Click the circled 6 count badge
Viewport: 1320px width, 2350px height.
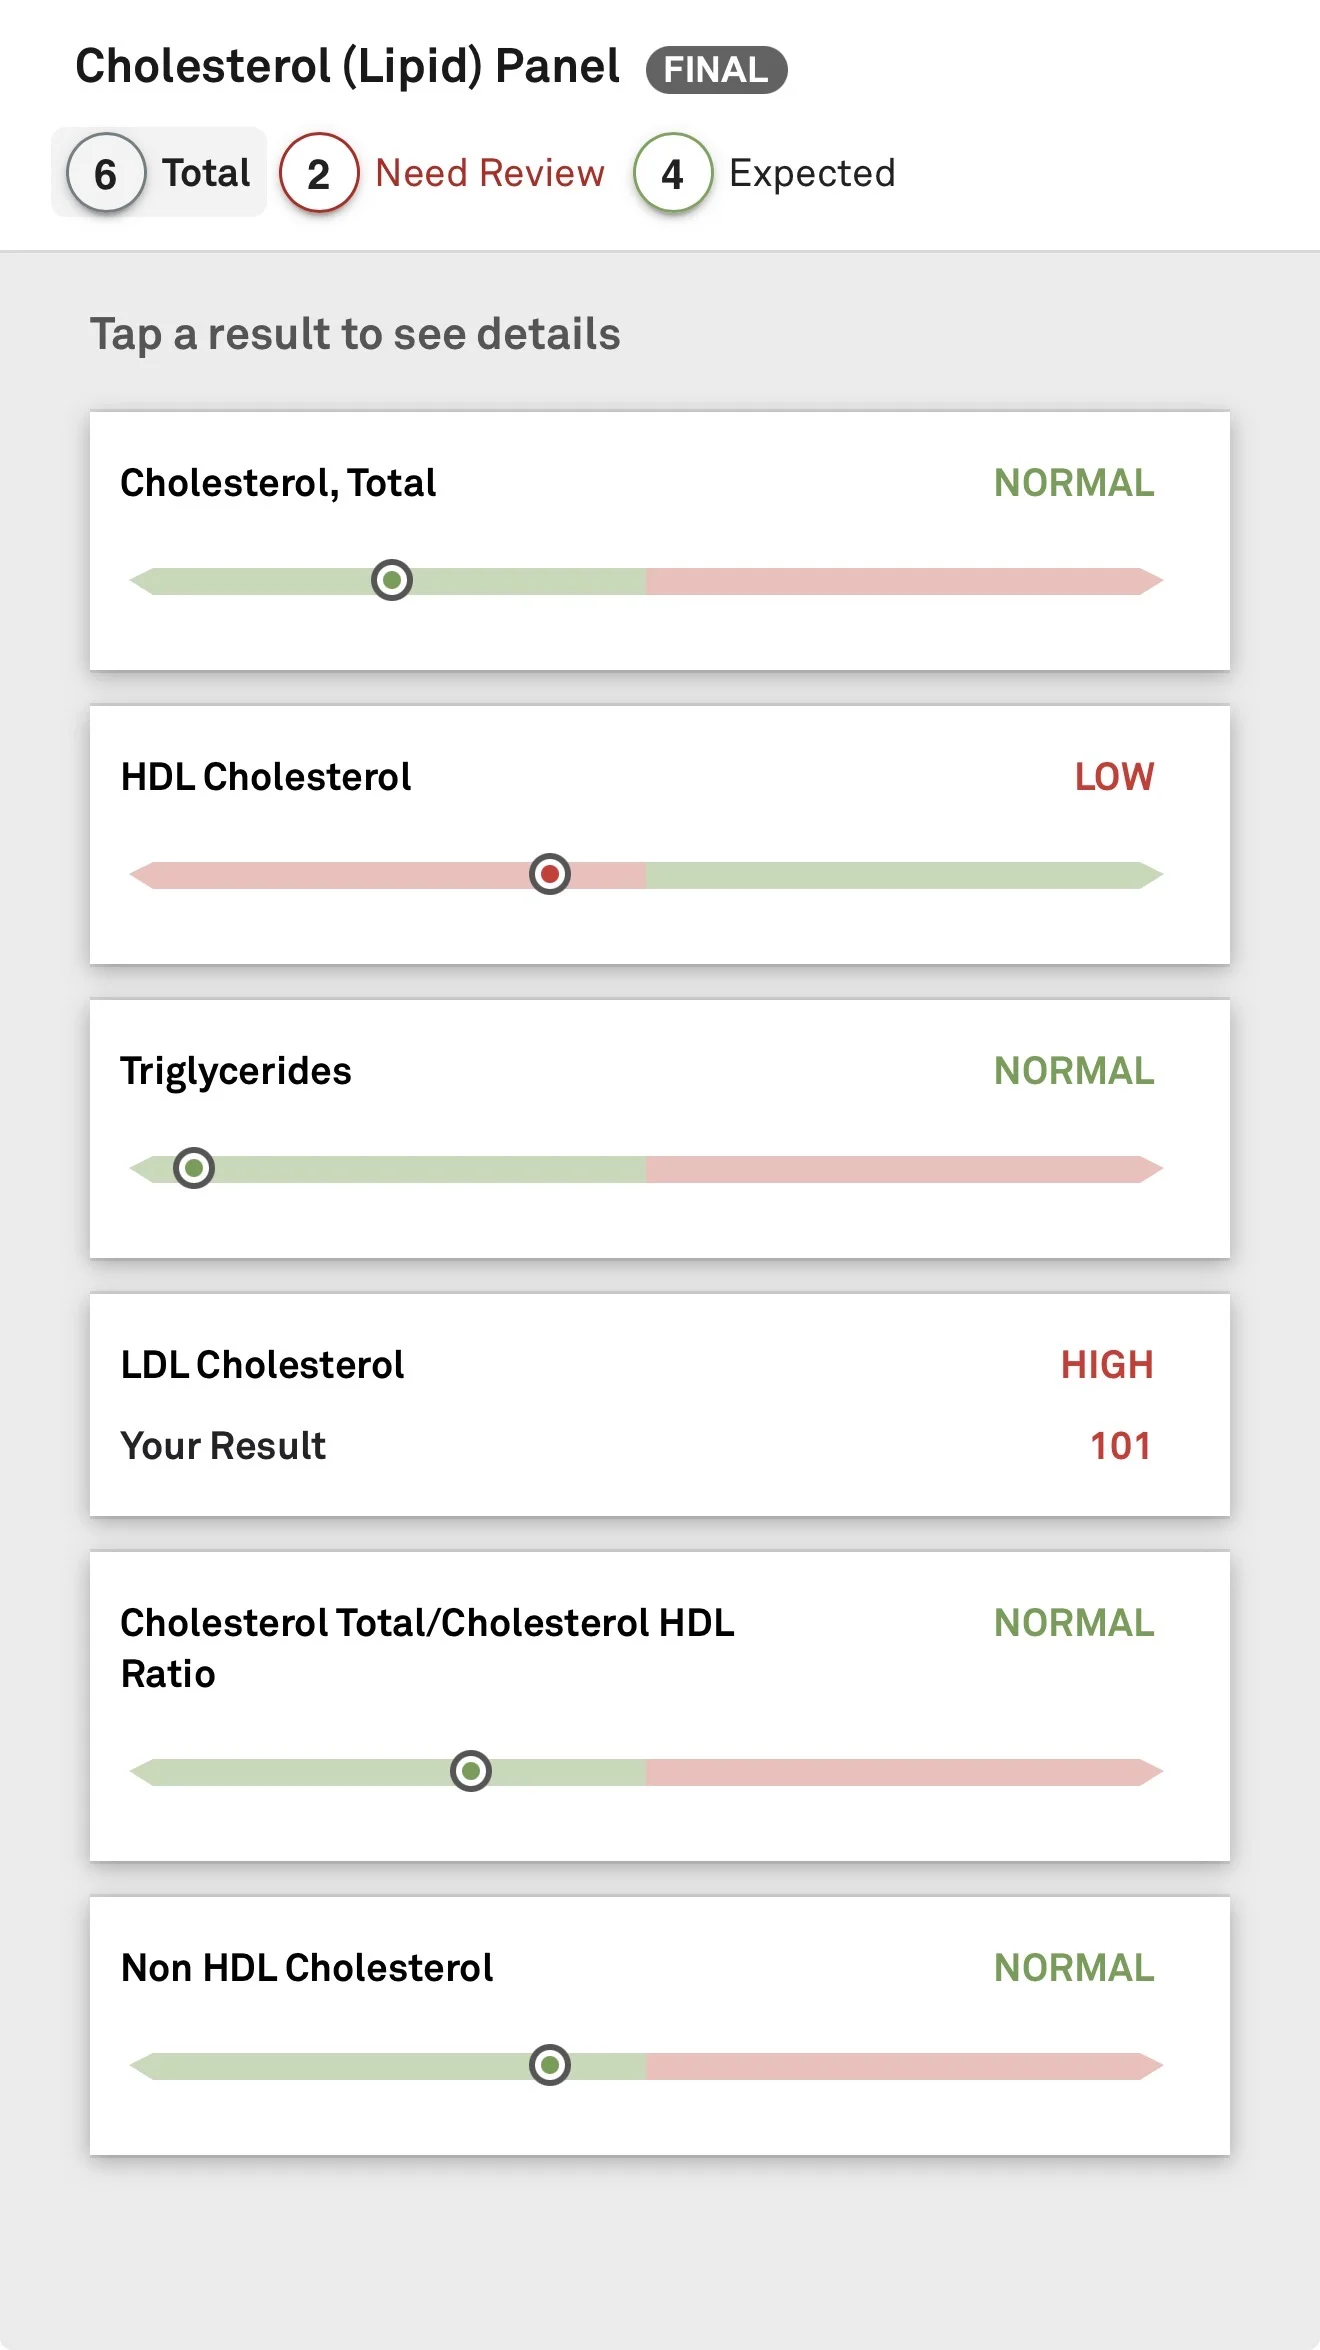click(106, 173)
